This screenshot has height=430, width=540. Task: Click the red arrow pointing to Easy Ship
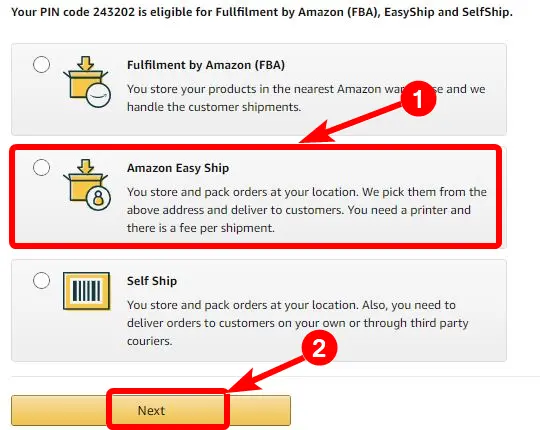click(x=351, y=123)
